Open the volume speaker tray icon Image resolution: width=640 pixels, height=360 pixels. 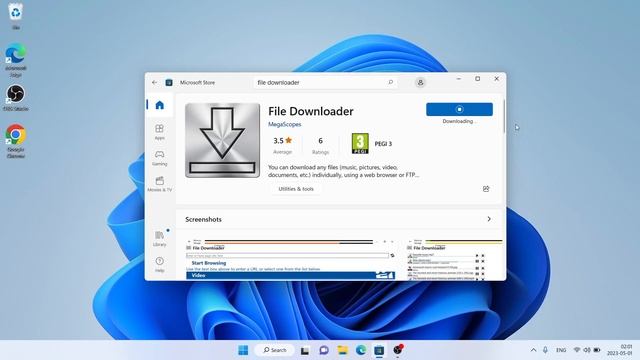point(587,350)
